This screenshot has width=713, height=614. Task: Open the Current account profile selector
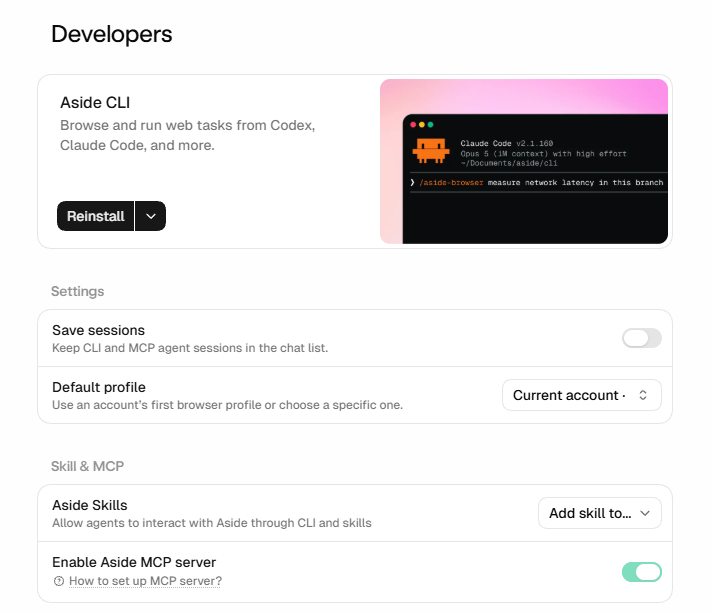582,395
